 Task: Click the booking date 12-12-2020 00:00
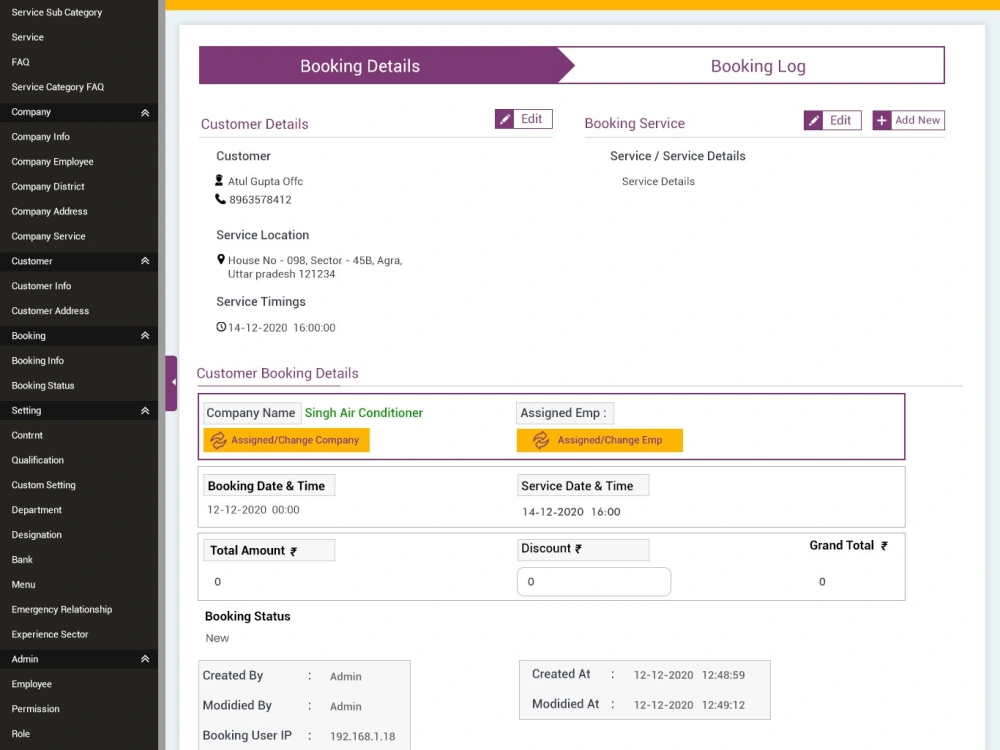point(253,510)
